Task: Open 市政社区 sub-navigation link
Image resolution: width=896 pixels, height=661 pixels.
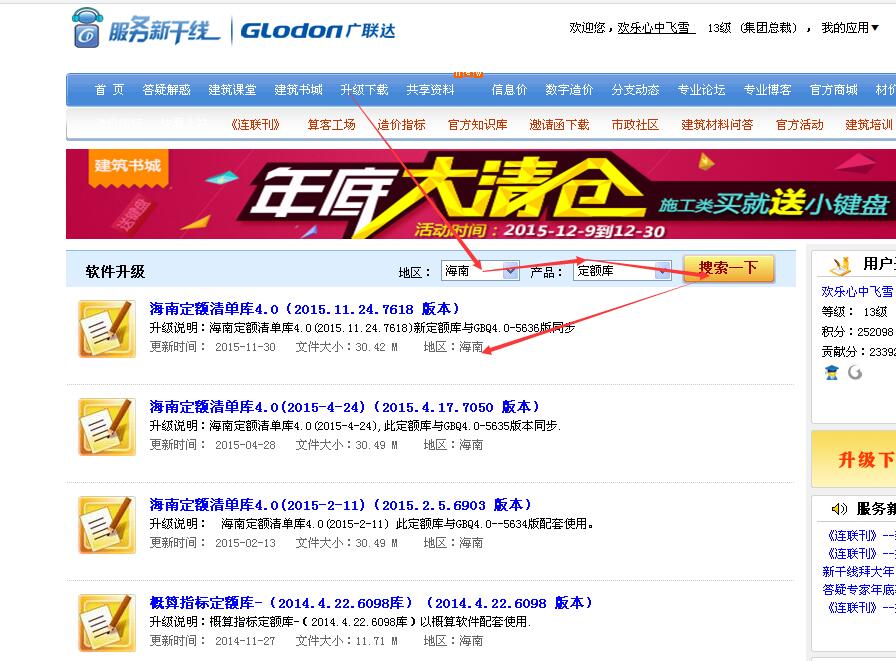Action: (x=635, y=125)
